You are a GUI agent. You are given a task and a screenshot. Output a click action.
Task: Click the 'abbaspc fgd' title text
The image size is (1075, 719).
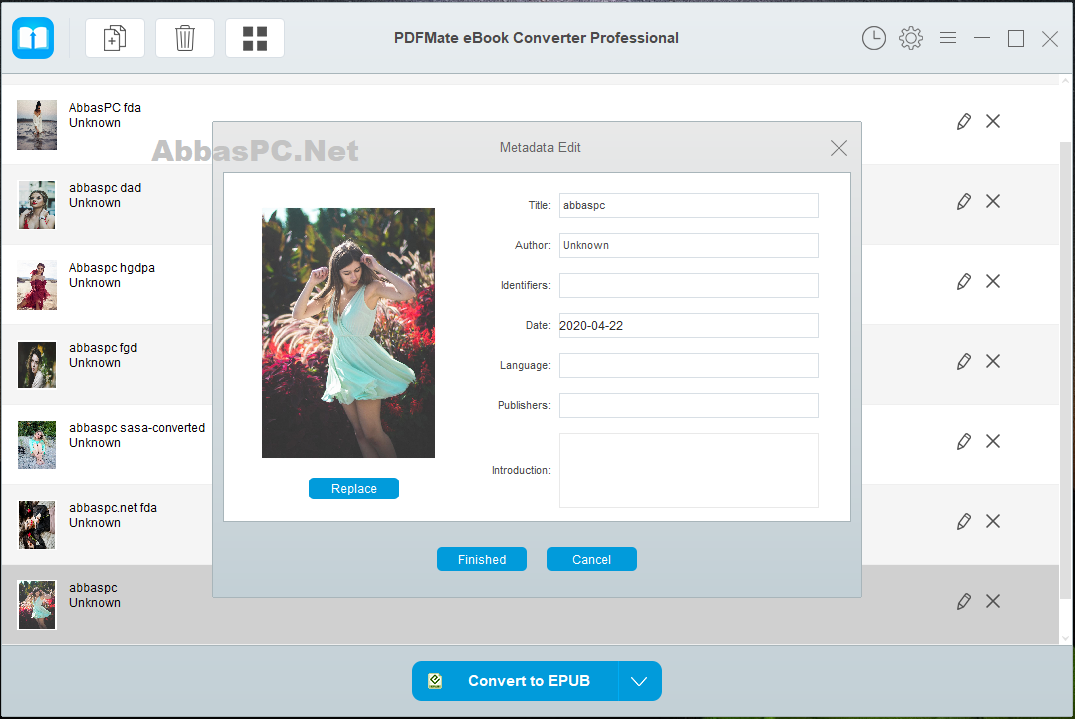103,348
